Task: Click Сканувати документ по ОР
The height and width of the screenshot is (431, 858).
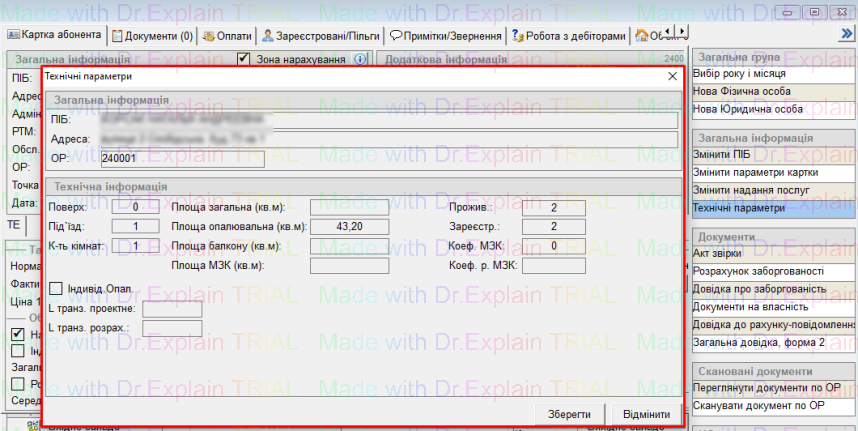Action: 773,406
